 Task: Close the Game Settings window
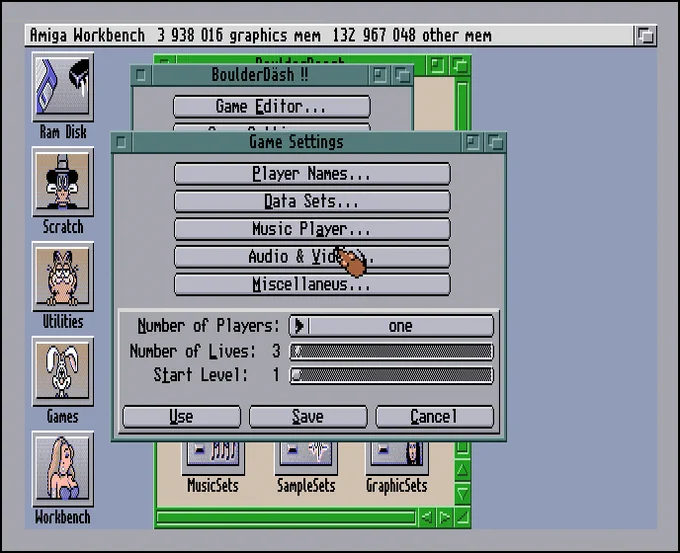(122, 143)
